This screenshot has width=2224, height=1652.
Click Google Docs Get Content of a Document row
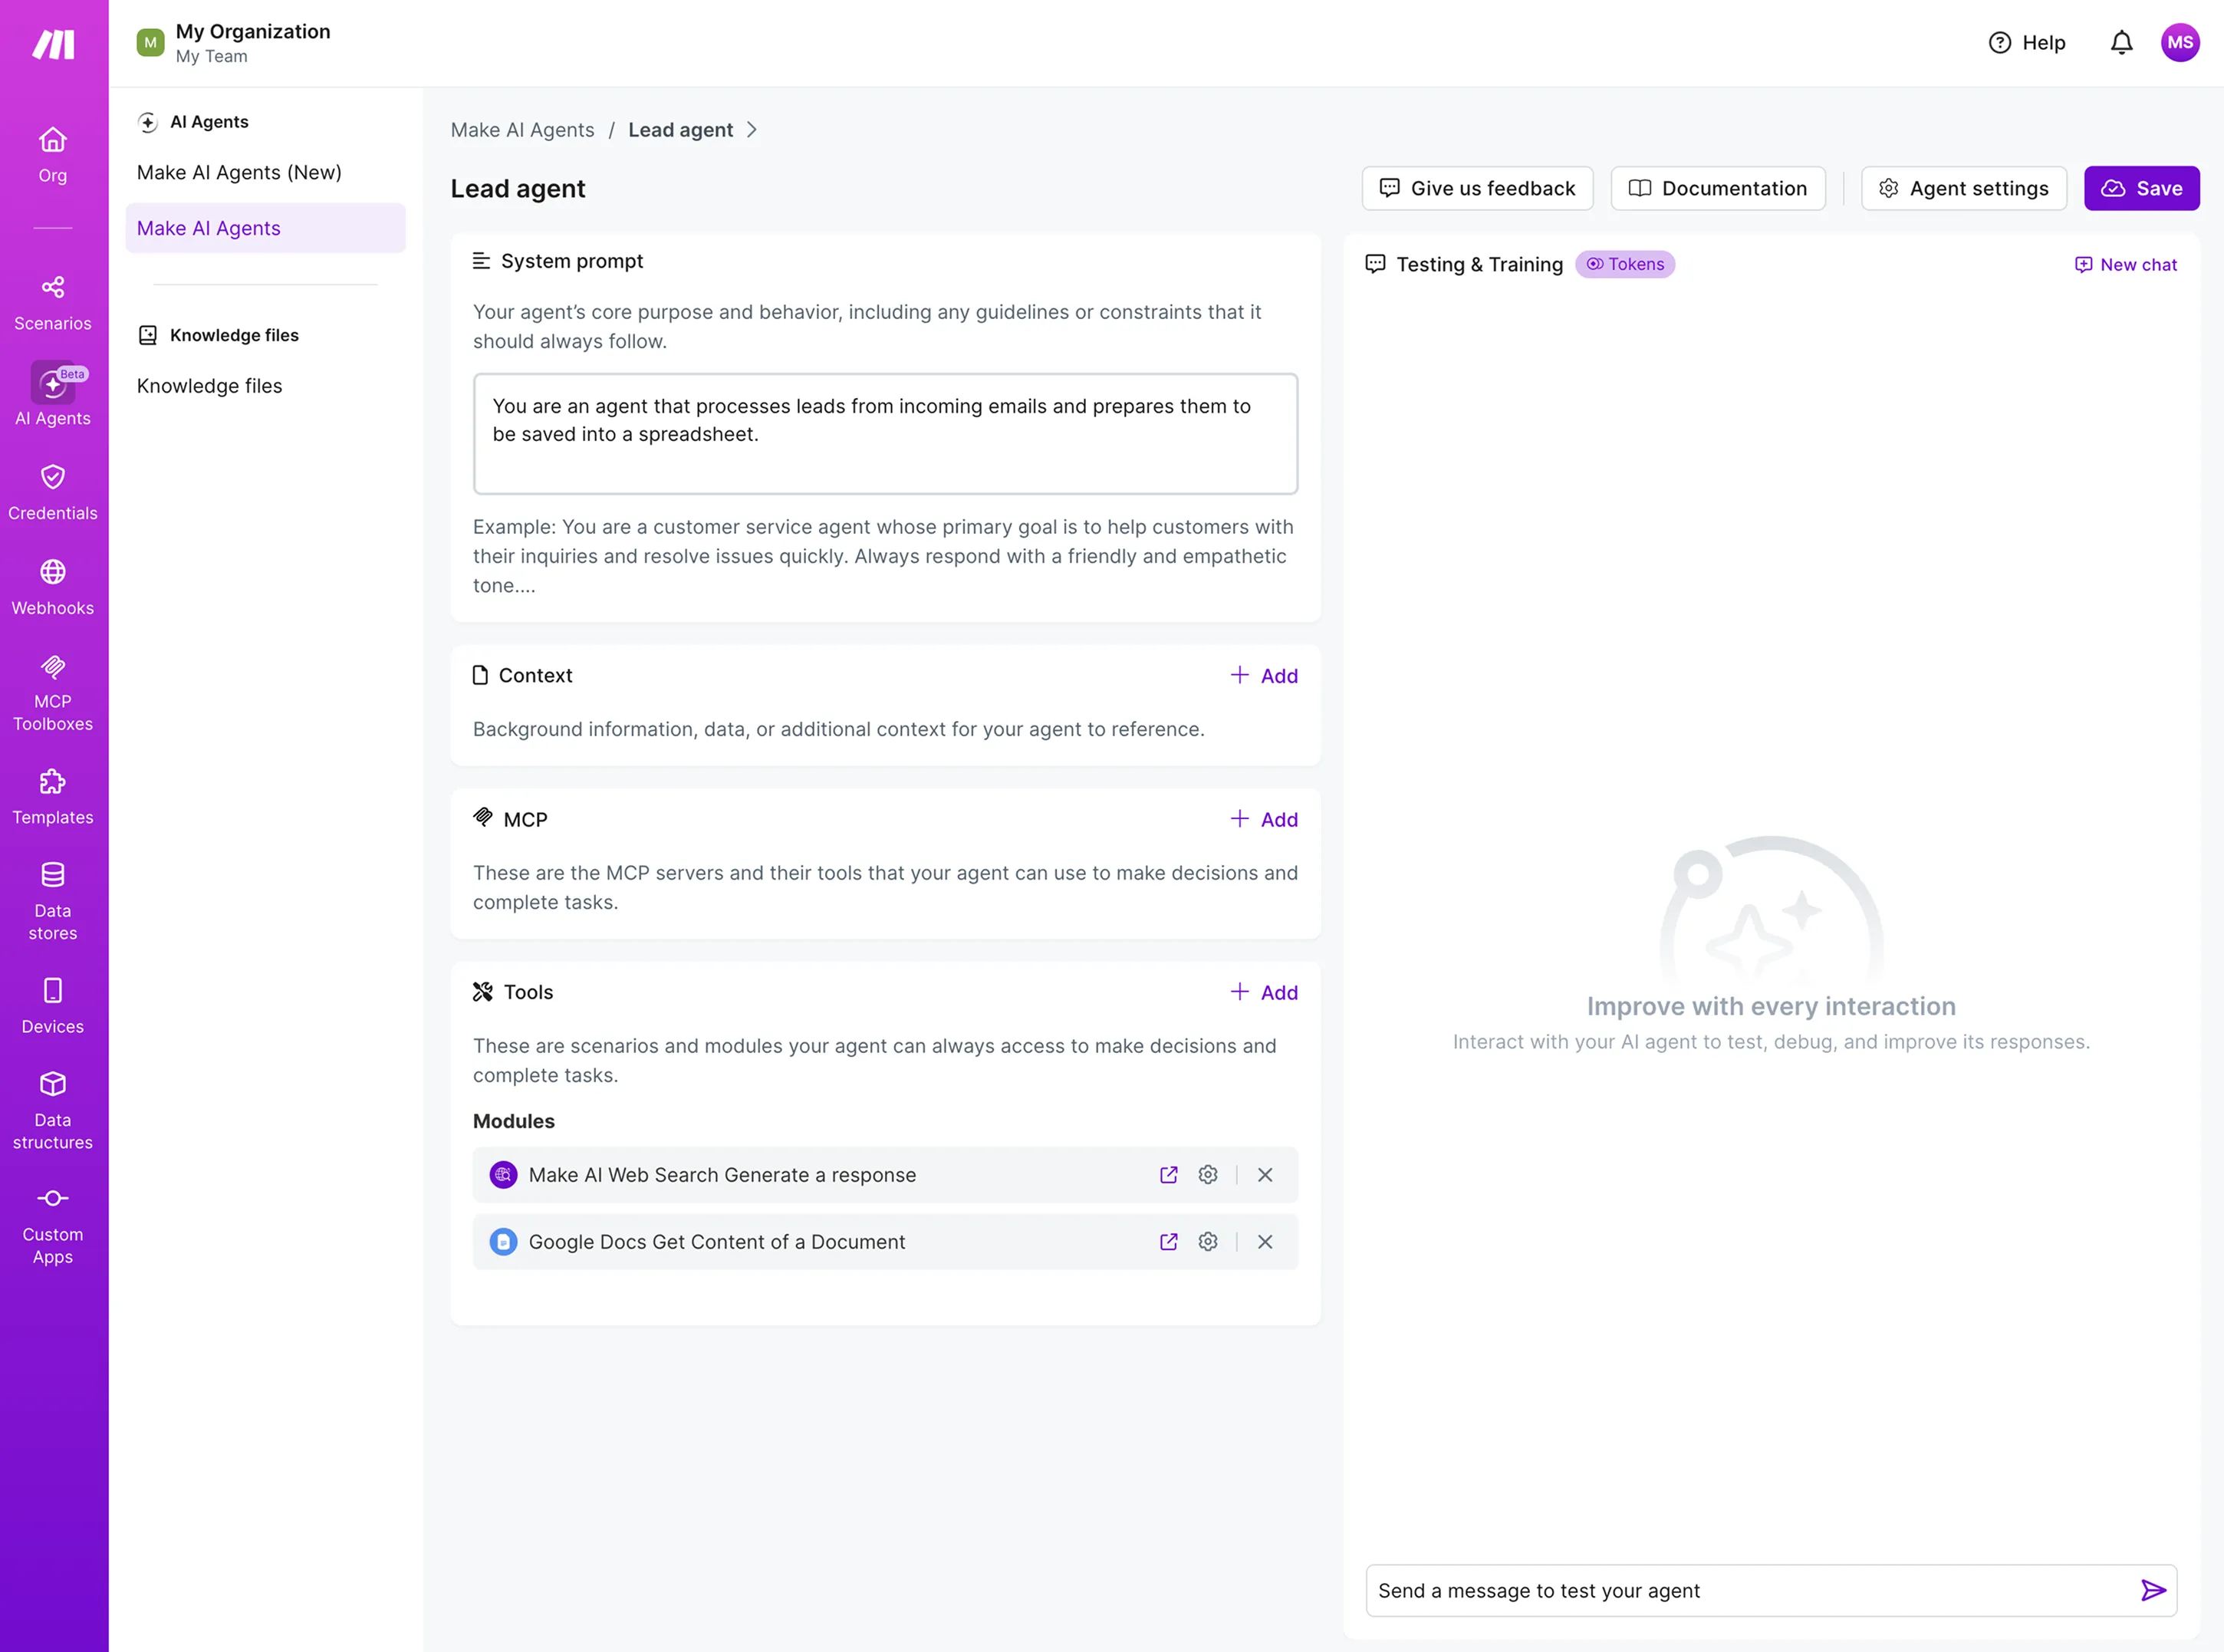[885, 1242]
